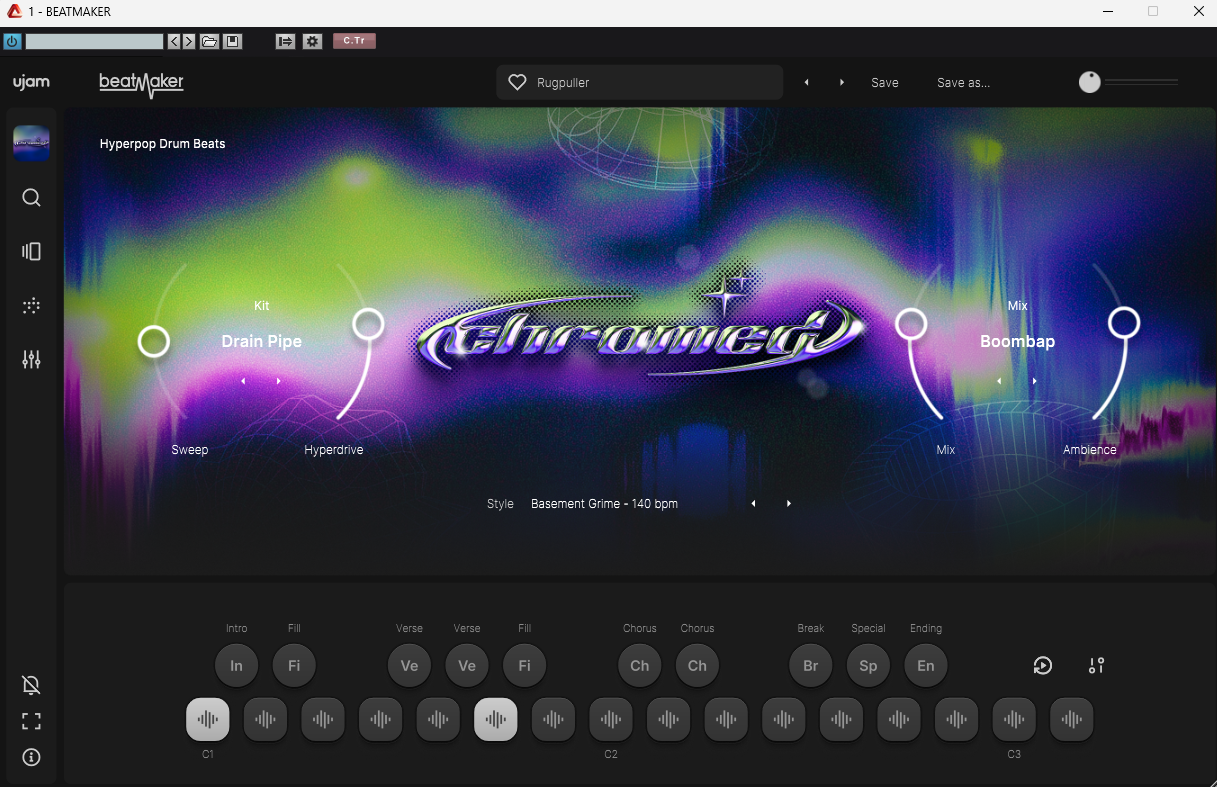This screenshot has width=1217, height=787.
Task: Click the Sweep knob
Action: [153, 342]
